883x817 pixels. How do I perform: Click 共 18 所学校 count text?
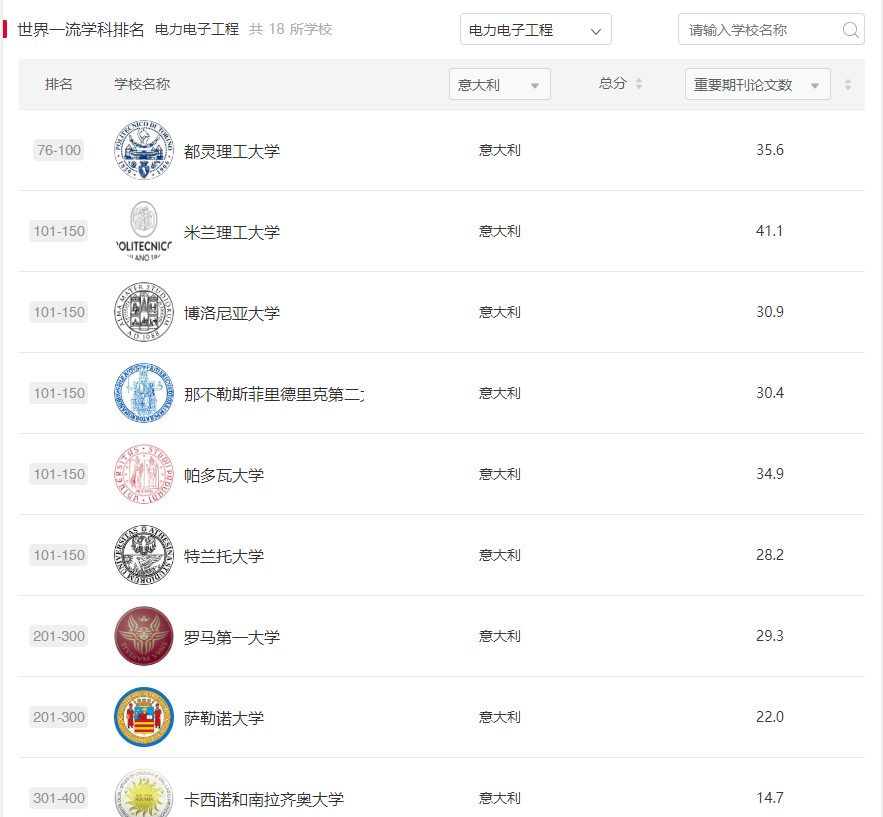click(x=291, y=29)
